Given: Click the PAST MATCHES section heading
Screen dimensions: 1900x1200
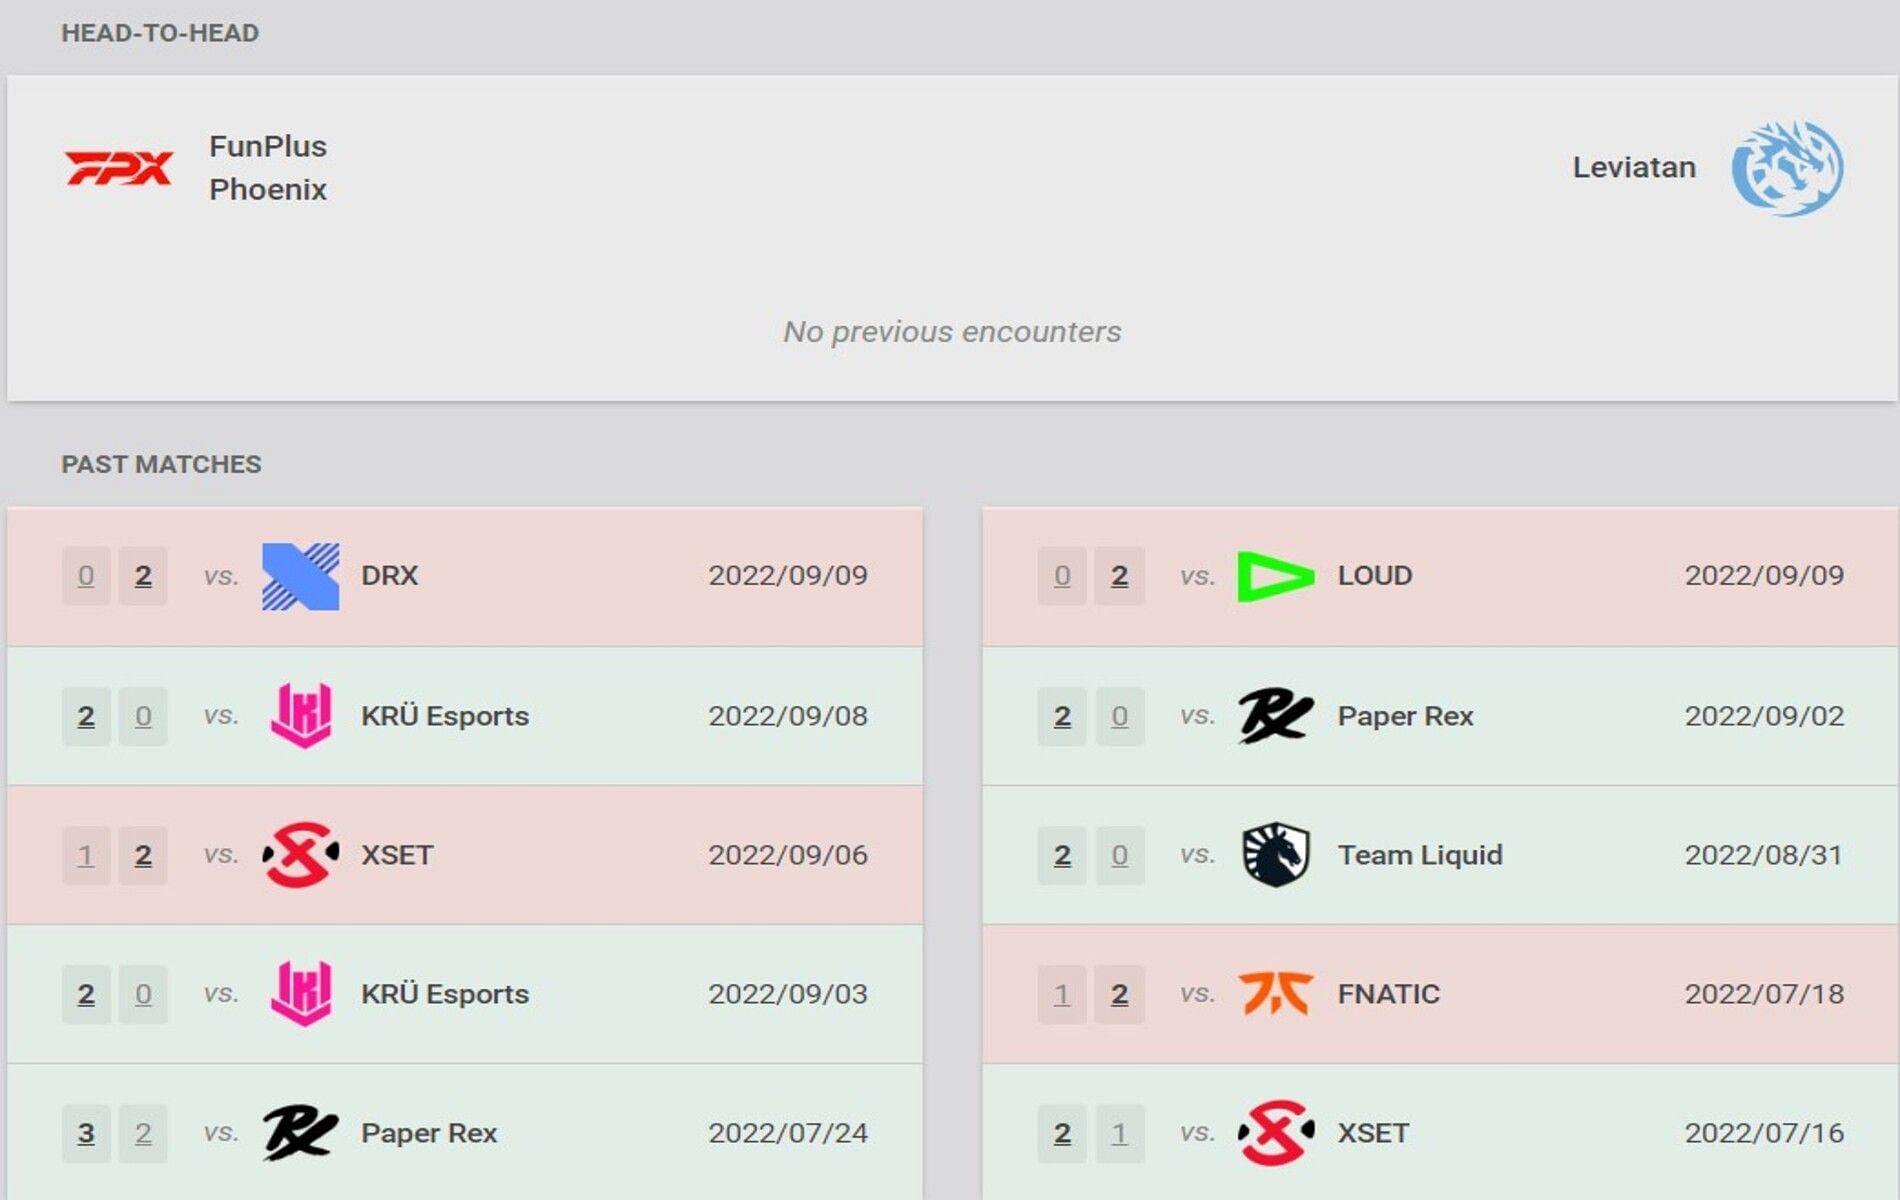Looking at the screenshot, I should coord(161,464).
